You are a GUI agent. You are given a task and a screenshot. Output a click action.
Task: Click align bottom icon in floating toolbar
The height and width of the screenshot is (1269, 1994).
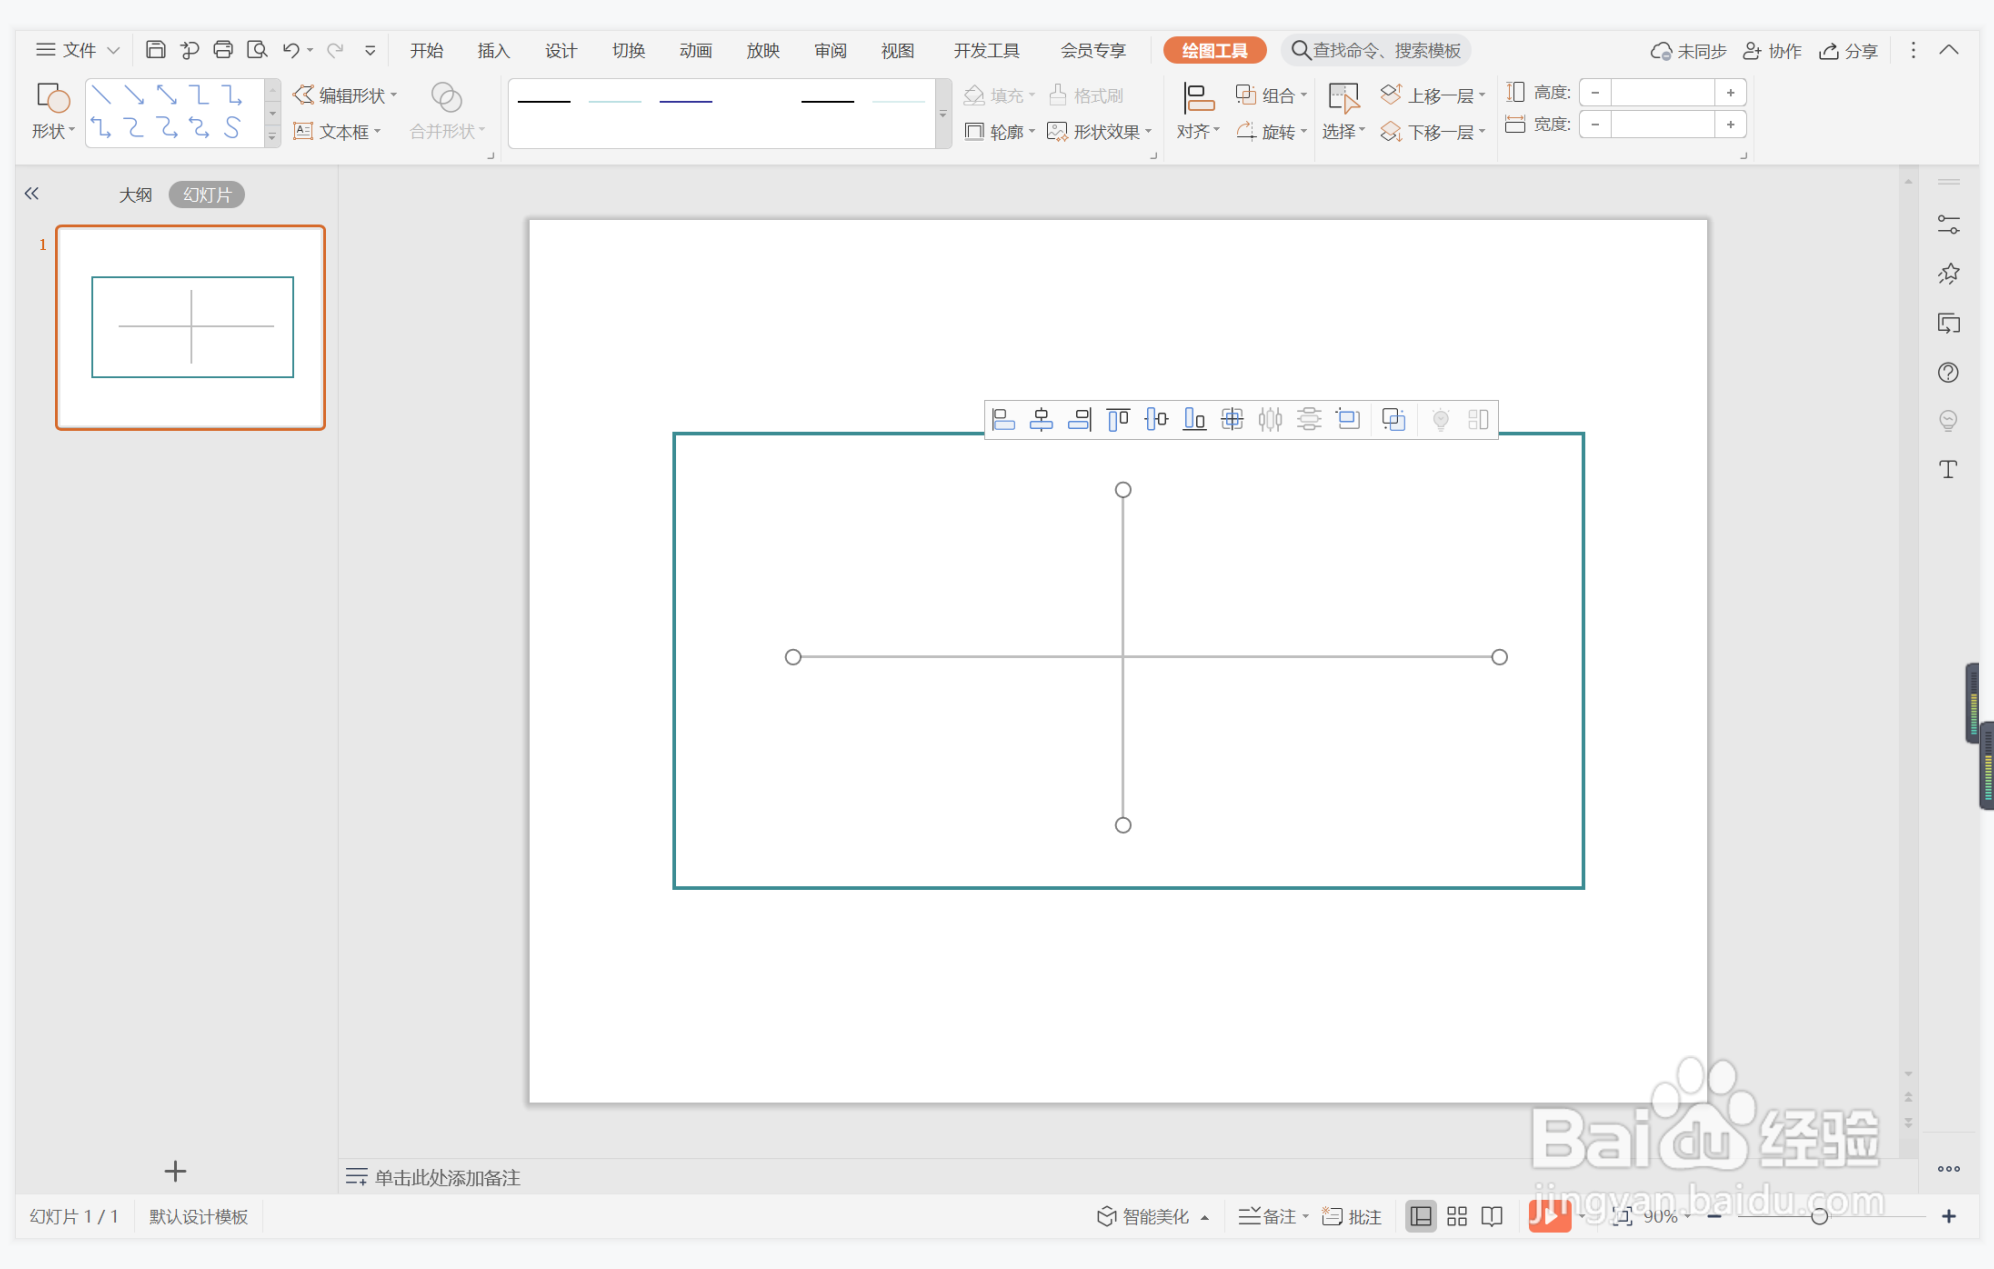coord(1194,420)
